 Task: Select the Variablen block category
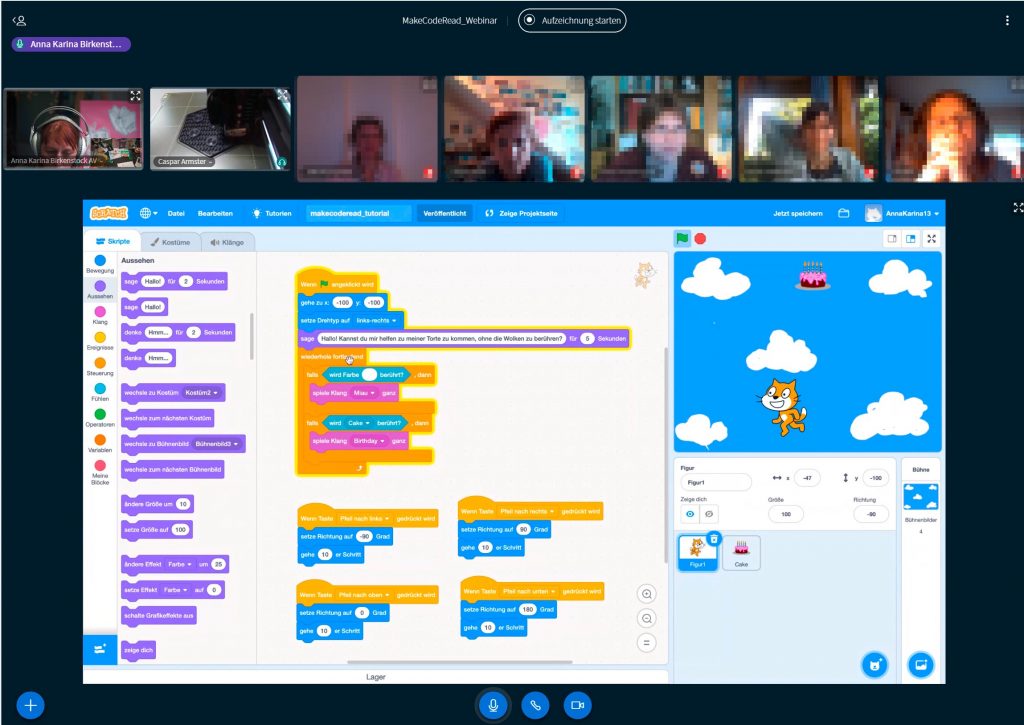100,443
